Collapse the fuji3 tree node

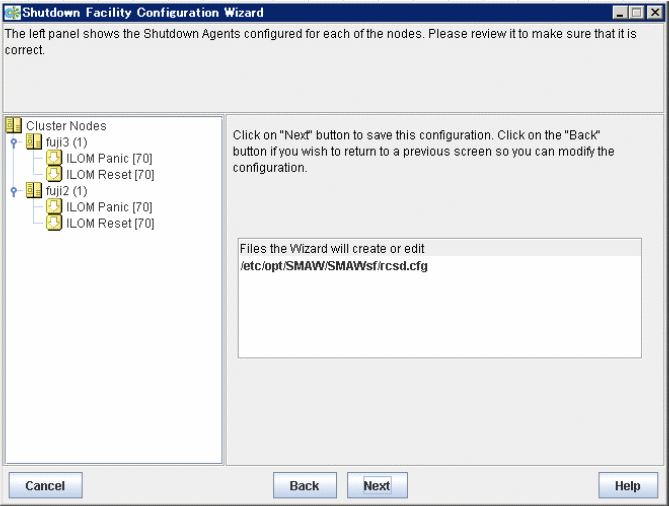[14, 142]
